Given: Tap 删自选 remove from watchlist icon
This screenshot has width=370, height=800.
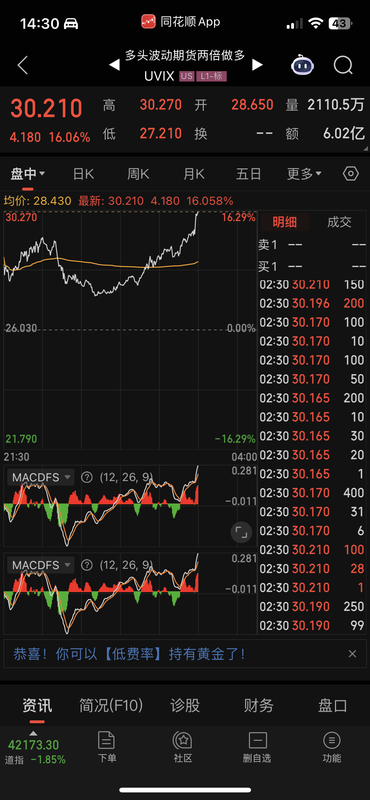Looking at the screenshot, I should [257, 747].
